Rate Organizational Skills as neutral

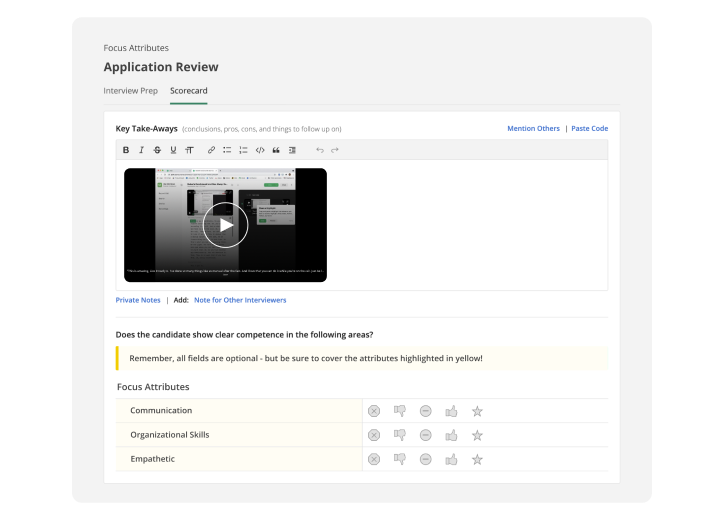(x=426, y=435)
